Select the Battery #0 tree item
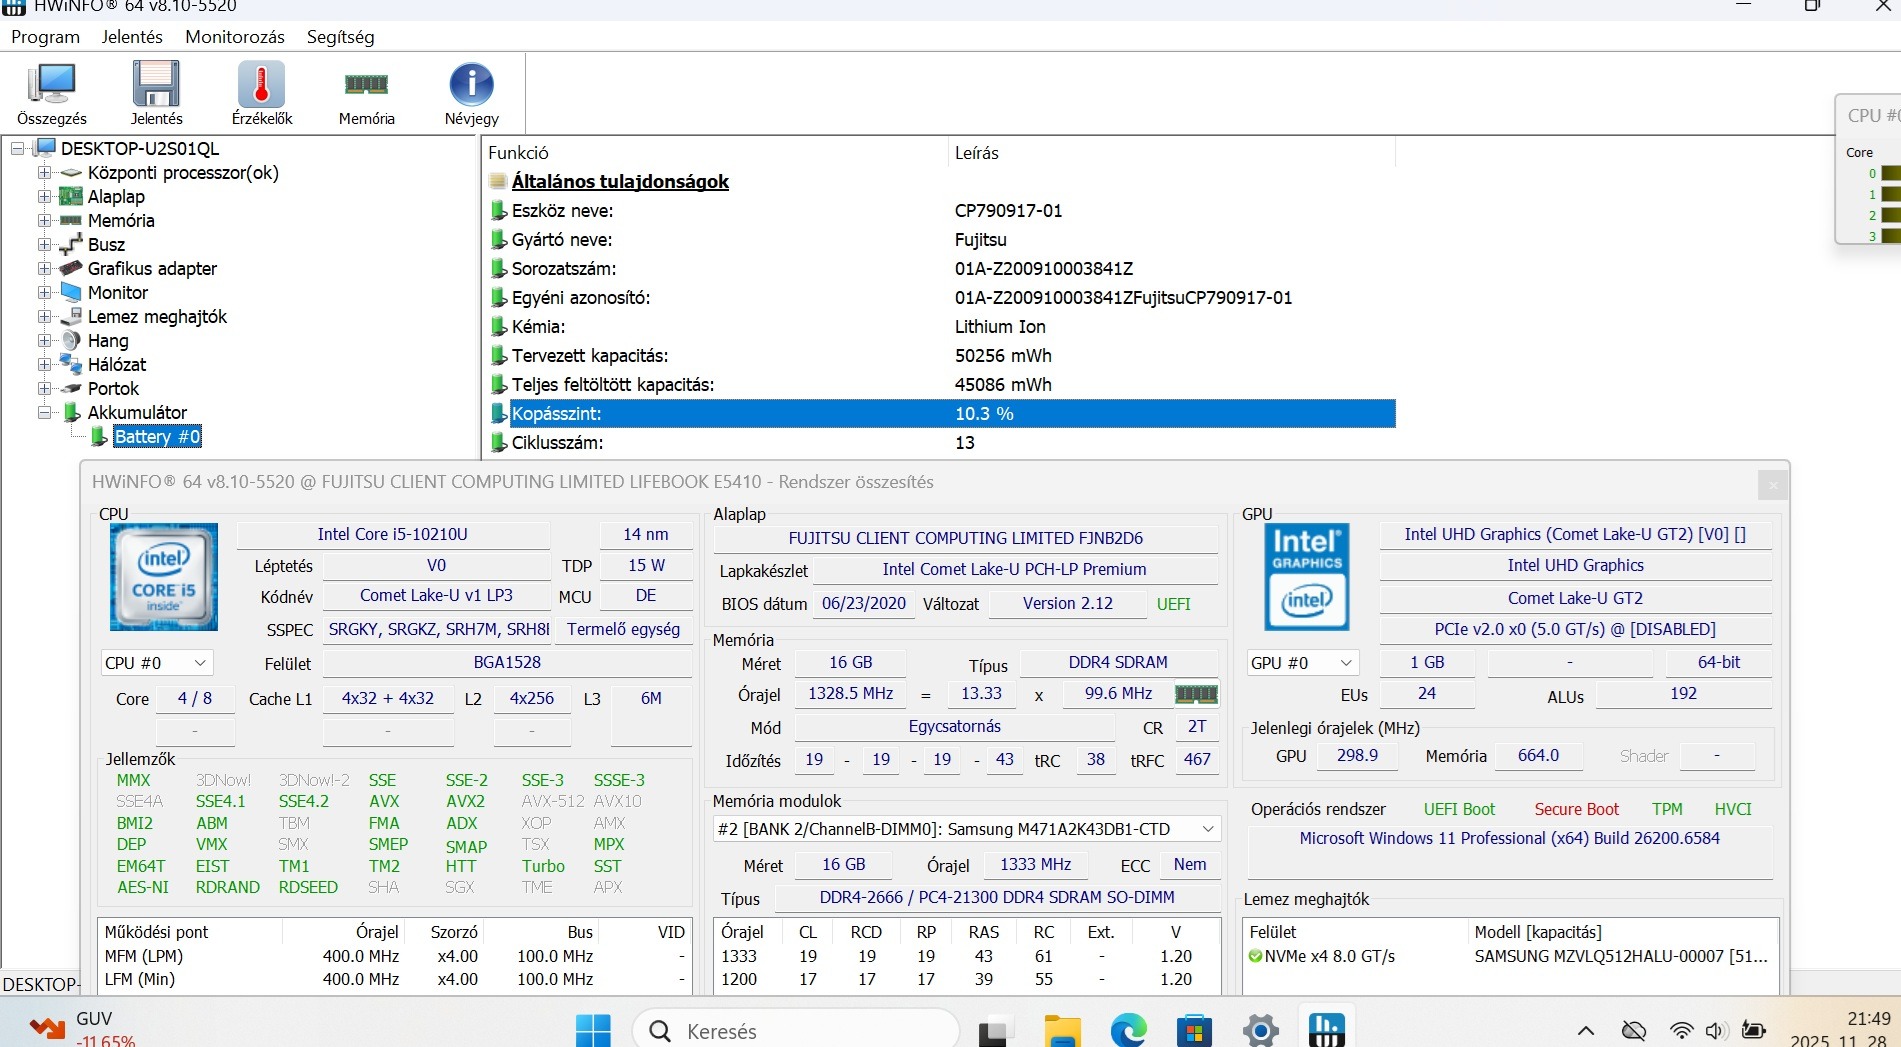1901x1047 pixels. [157, 437]
